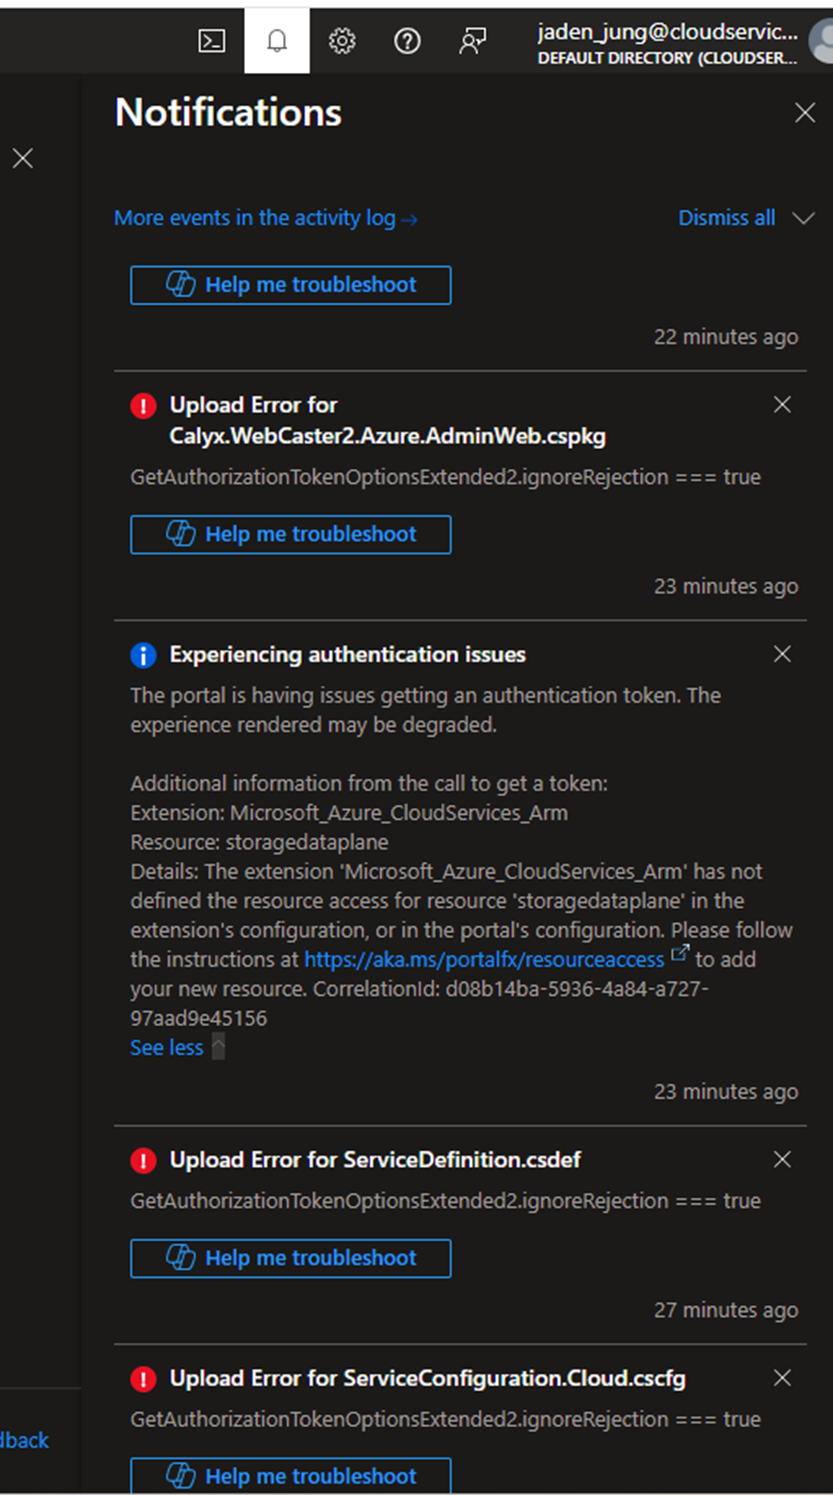Click Help me troubleshoot for ServiceConfiguration.Cloud.cscfg
Screen dimensions: 833x1495
coord(291,1476)
